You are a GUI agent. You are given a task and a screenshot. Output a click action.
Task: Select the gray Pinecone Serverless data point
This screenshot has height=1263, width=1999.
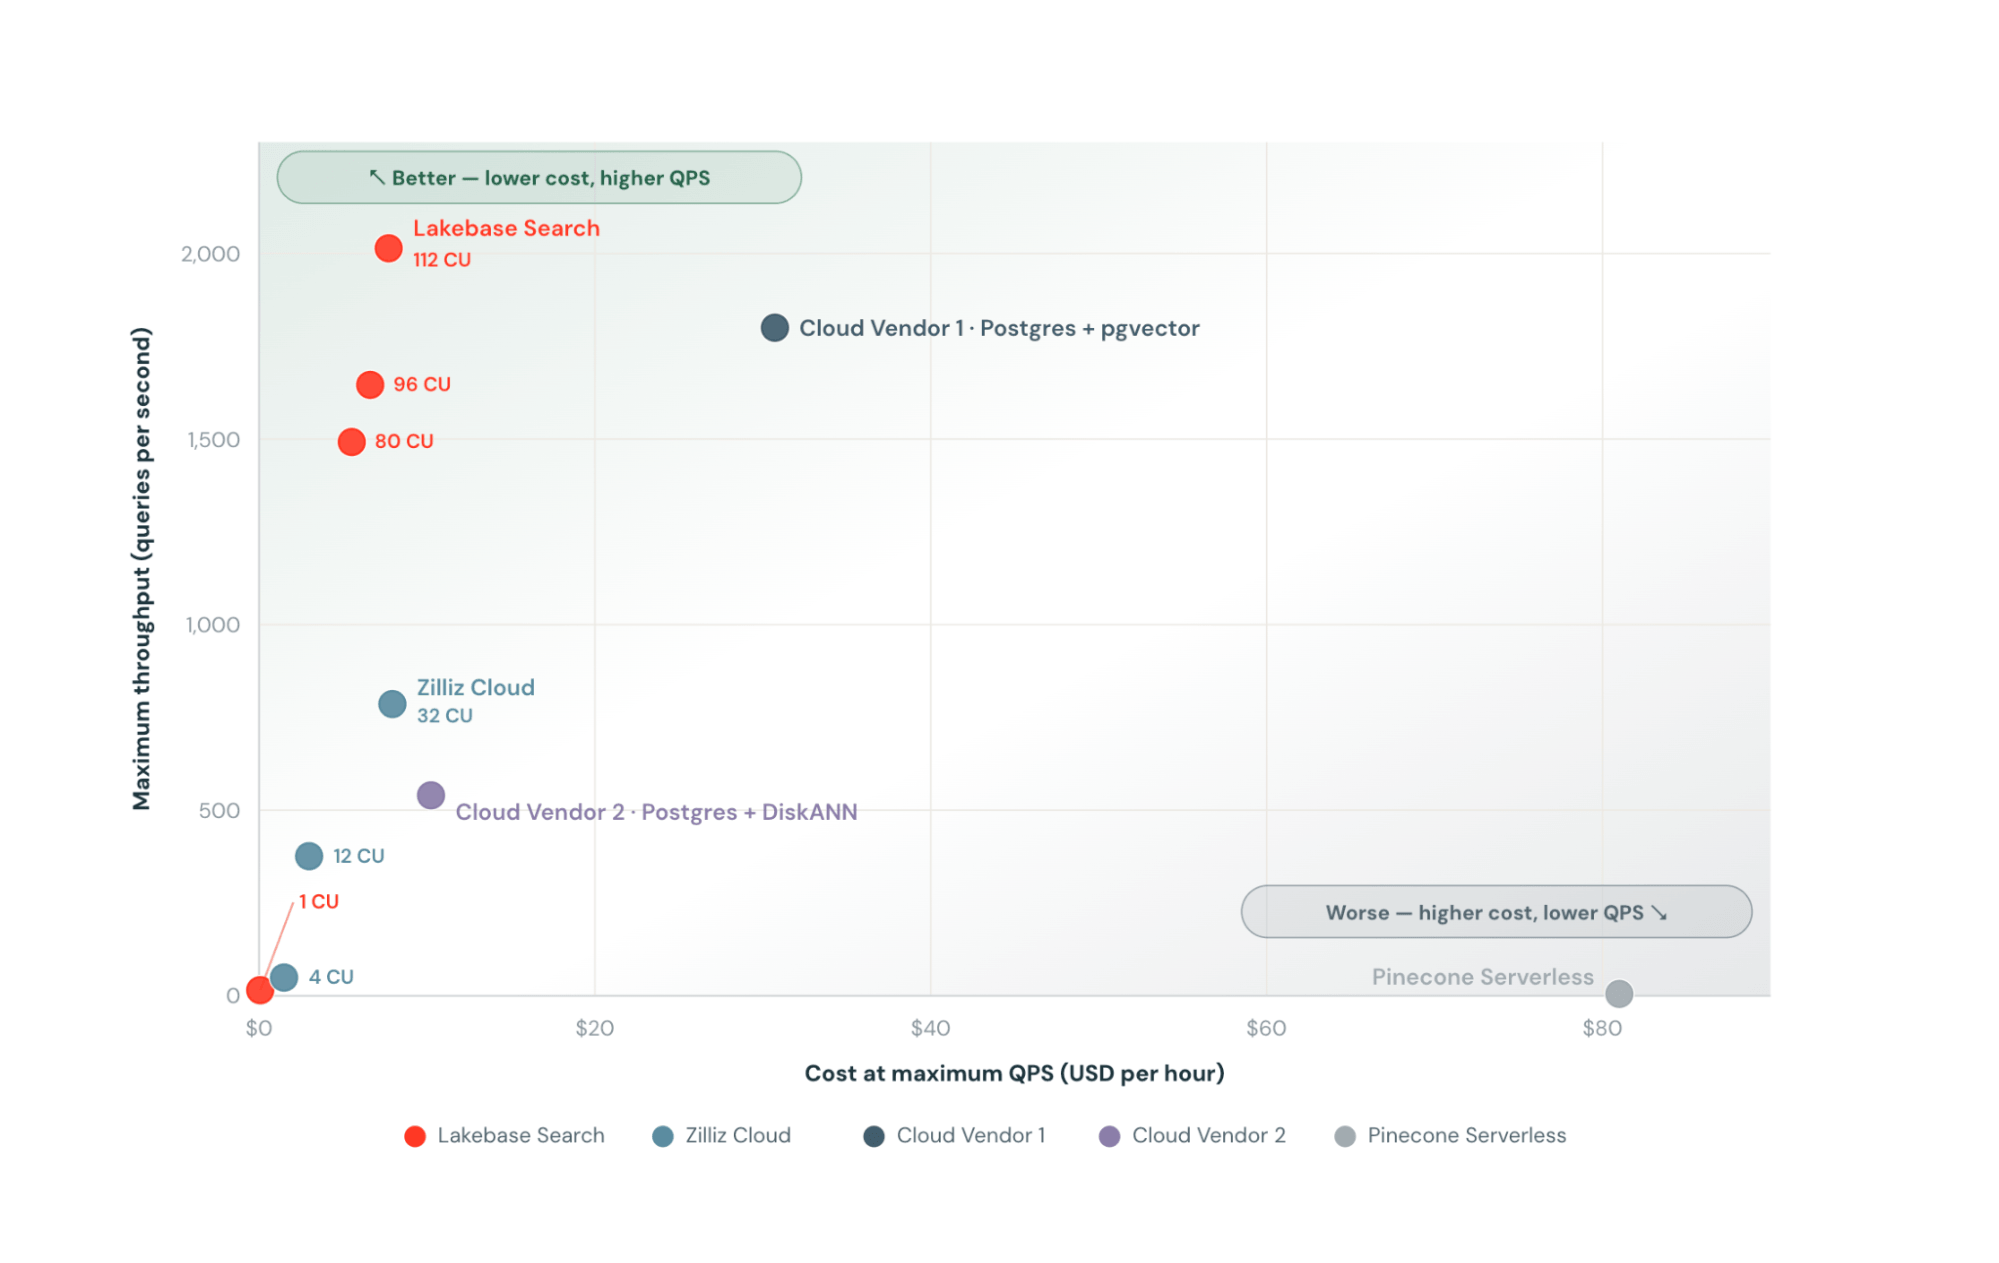click(x=1618, y=993)
